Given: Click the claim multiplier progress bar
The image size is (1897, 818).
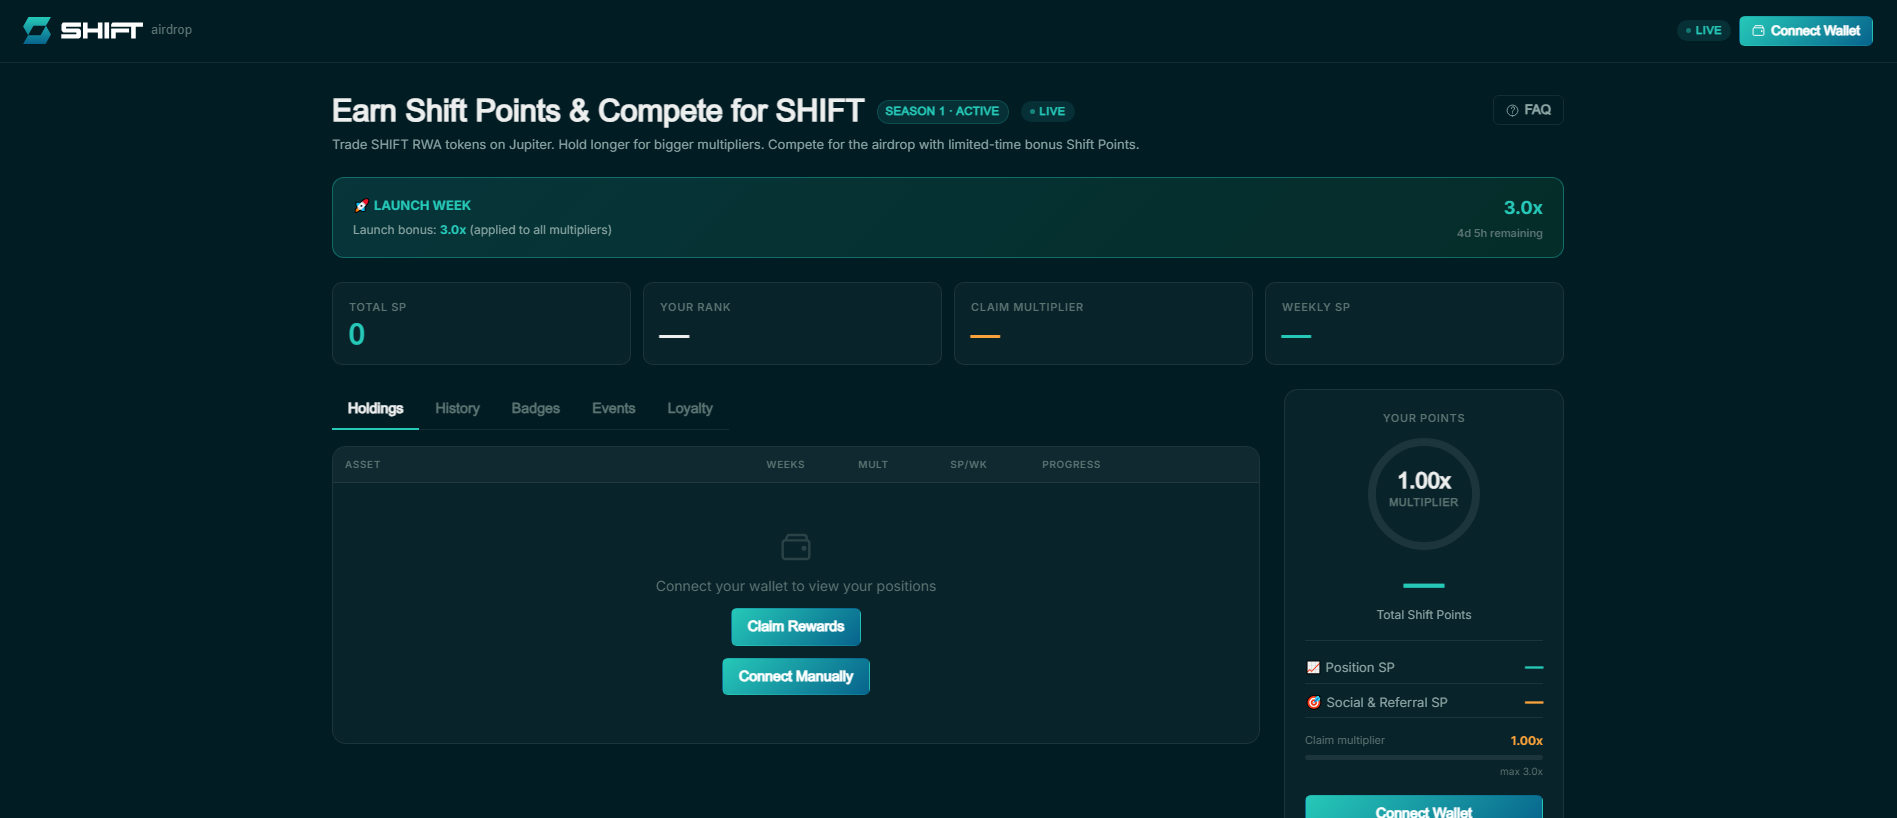Looking at the screenshot, I should [1424, 757].
